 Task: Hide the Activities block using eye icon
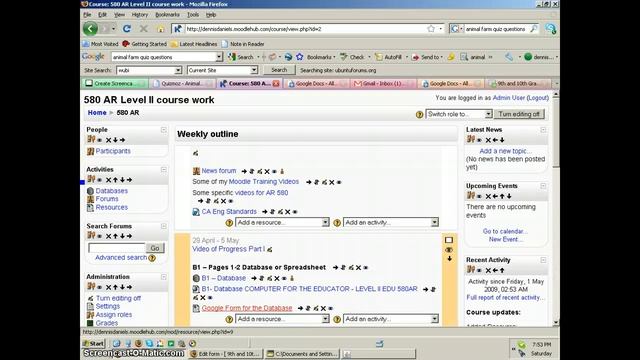click(100, 180)
